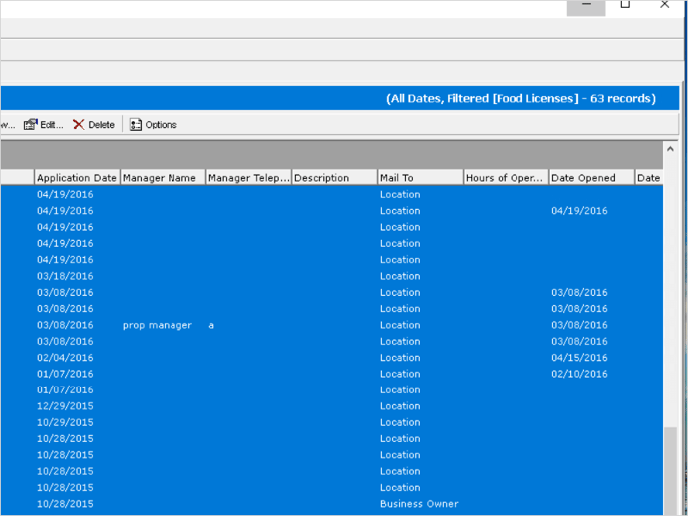The height and width of the screenshot is (516, 688).
Task: Sort by Application Date column header
Action: pyautogui.click(x=77, y=178)
